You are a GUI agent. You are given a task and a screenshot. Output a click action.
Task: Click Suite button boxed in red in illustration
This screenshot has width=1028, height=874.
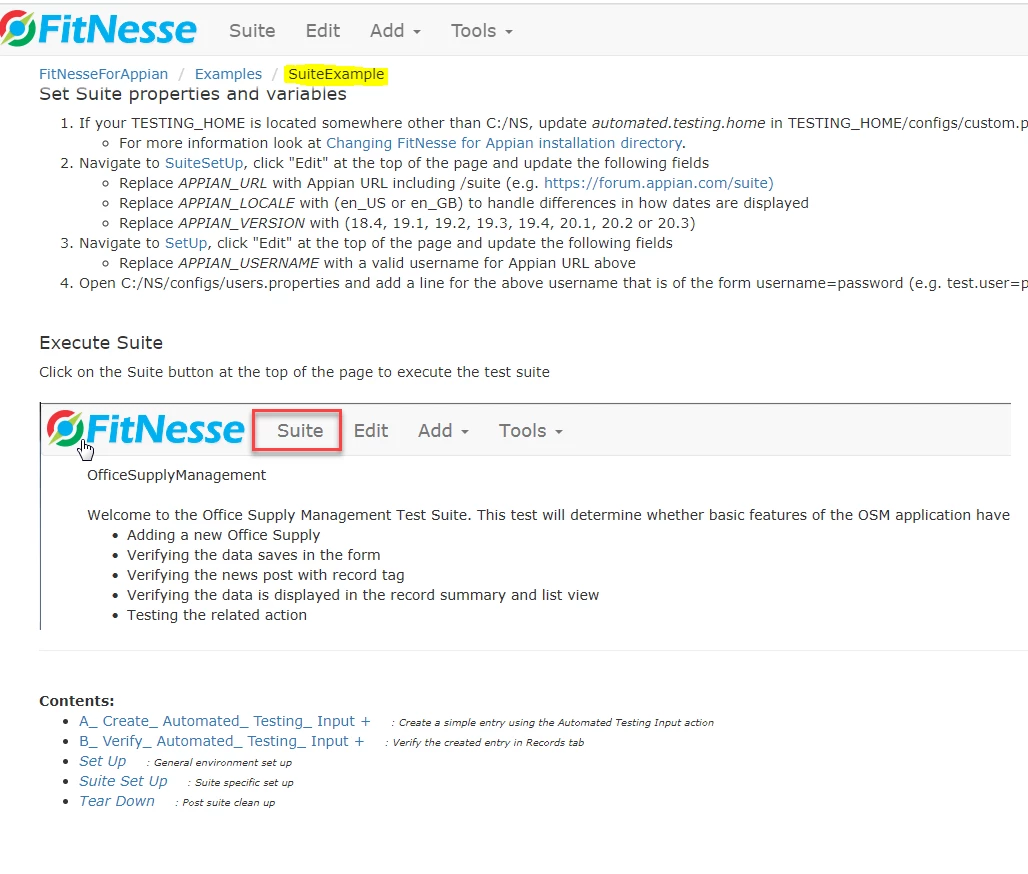coord(298,431)
